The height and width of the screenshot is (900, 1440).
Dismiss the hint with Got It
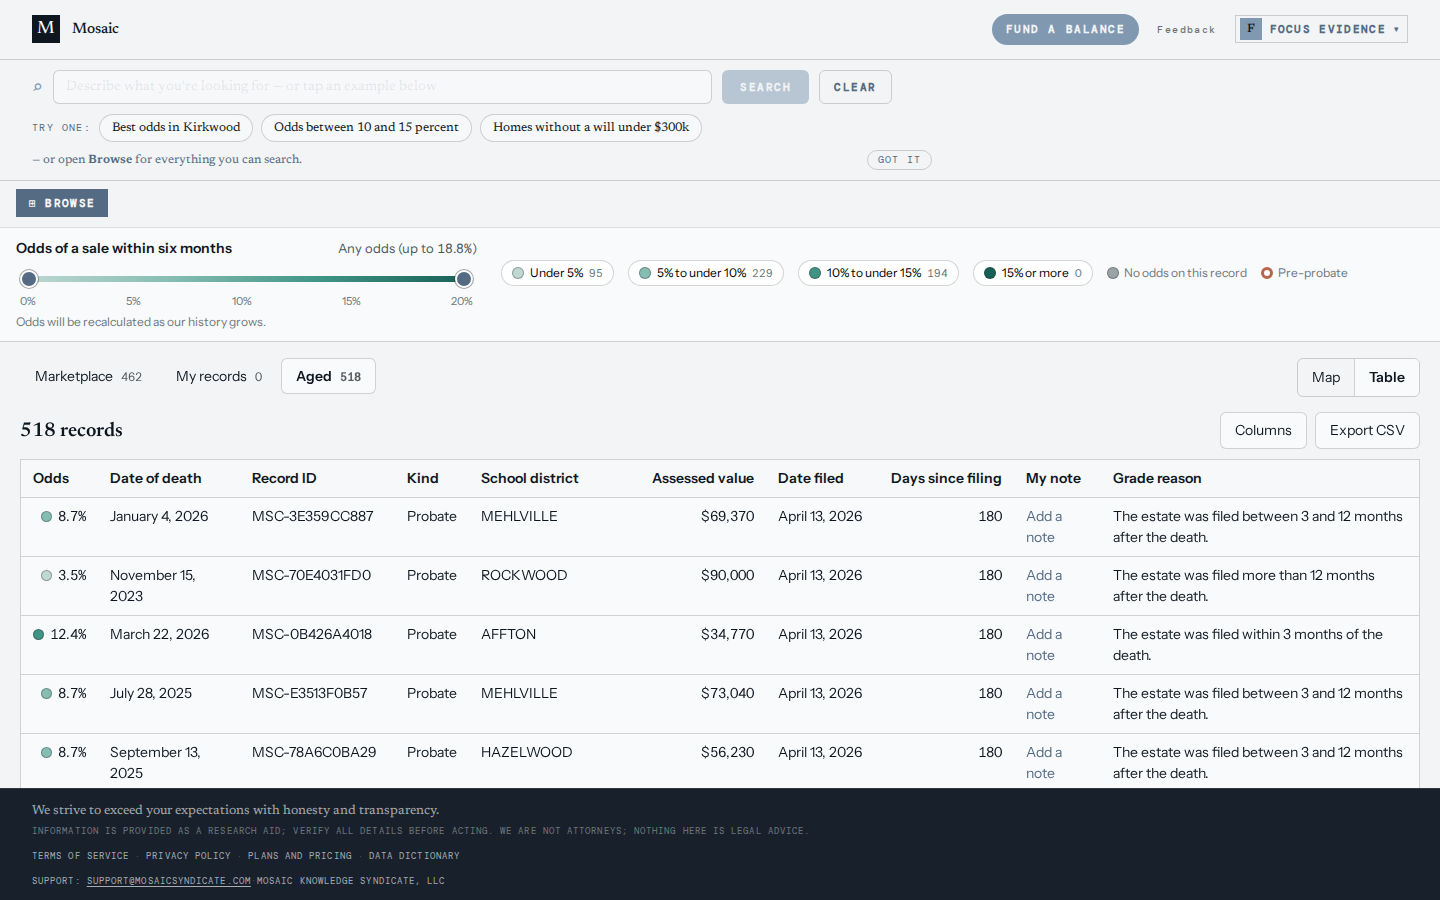(899, 160)
